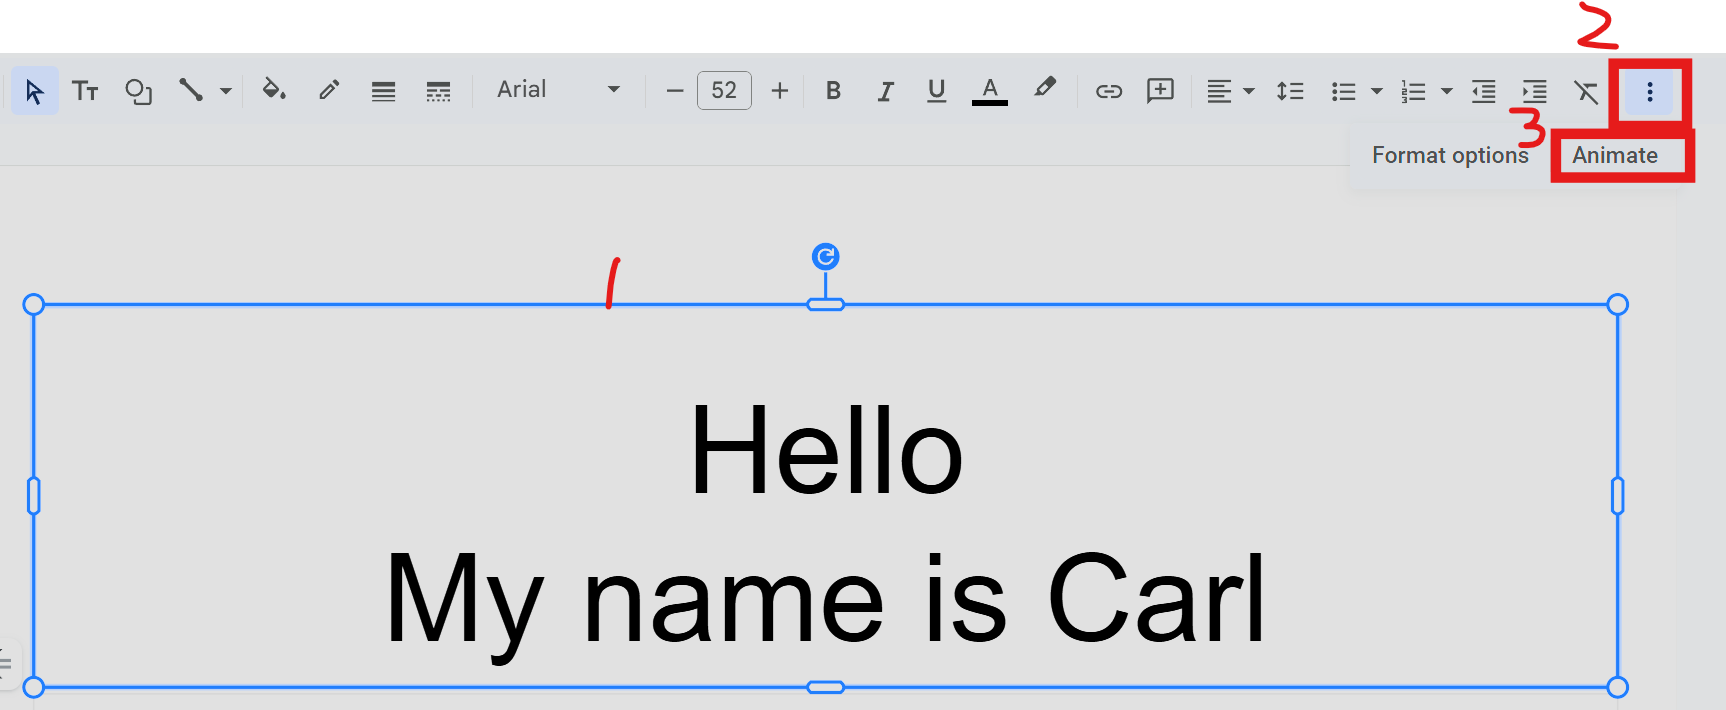Expand the numbered list dropdown arrow
The width and height of the screenshot is (1726, 710).
pyautogui.click(x=1447, y=92)
